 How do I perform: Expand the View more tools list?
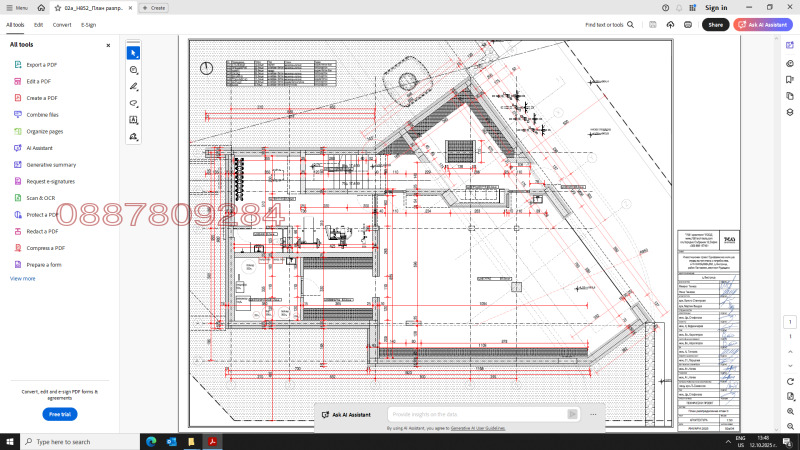[22, 278]
